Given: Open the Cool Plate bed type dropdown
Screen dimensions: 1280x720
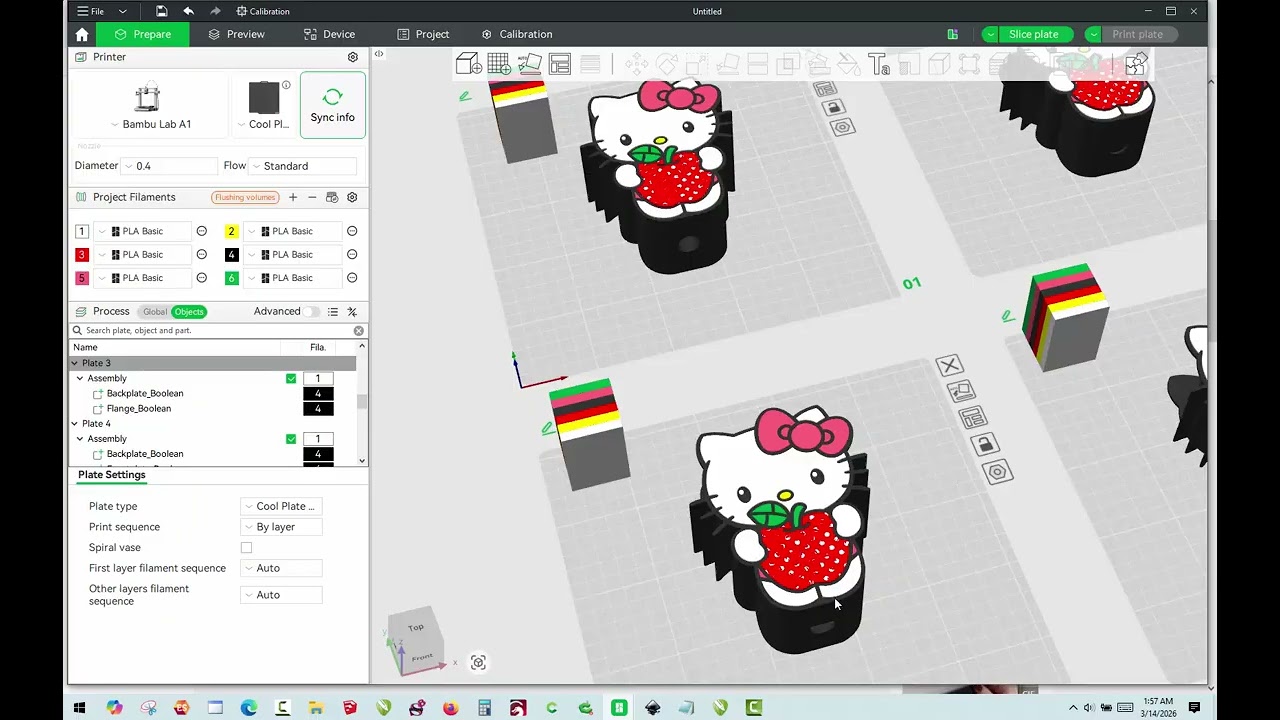Looking at the screenshot, I should pyautogui.click(x=262, y=124).
